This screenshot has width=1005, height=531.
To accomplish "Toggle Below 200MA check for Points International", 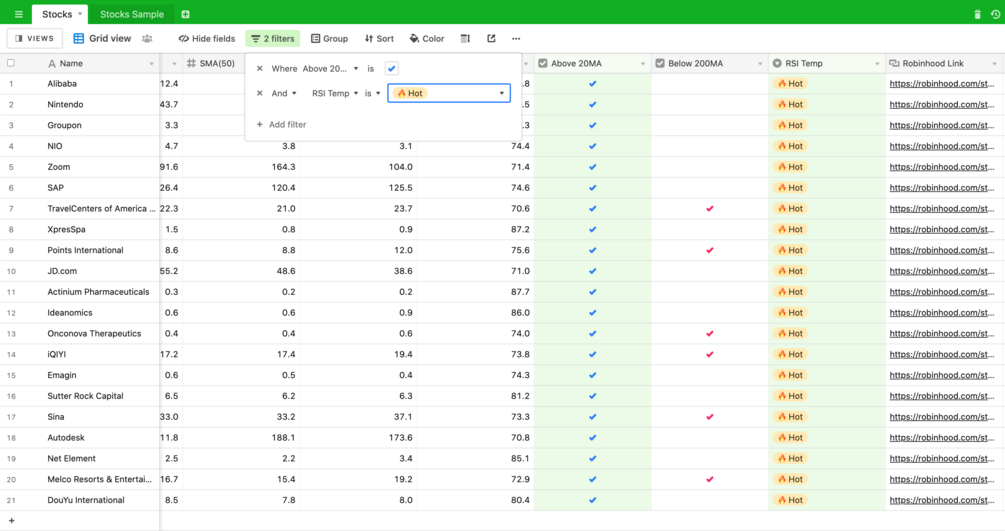I will [710, 250].
